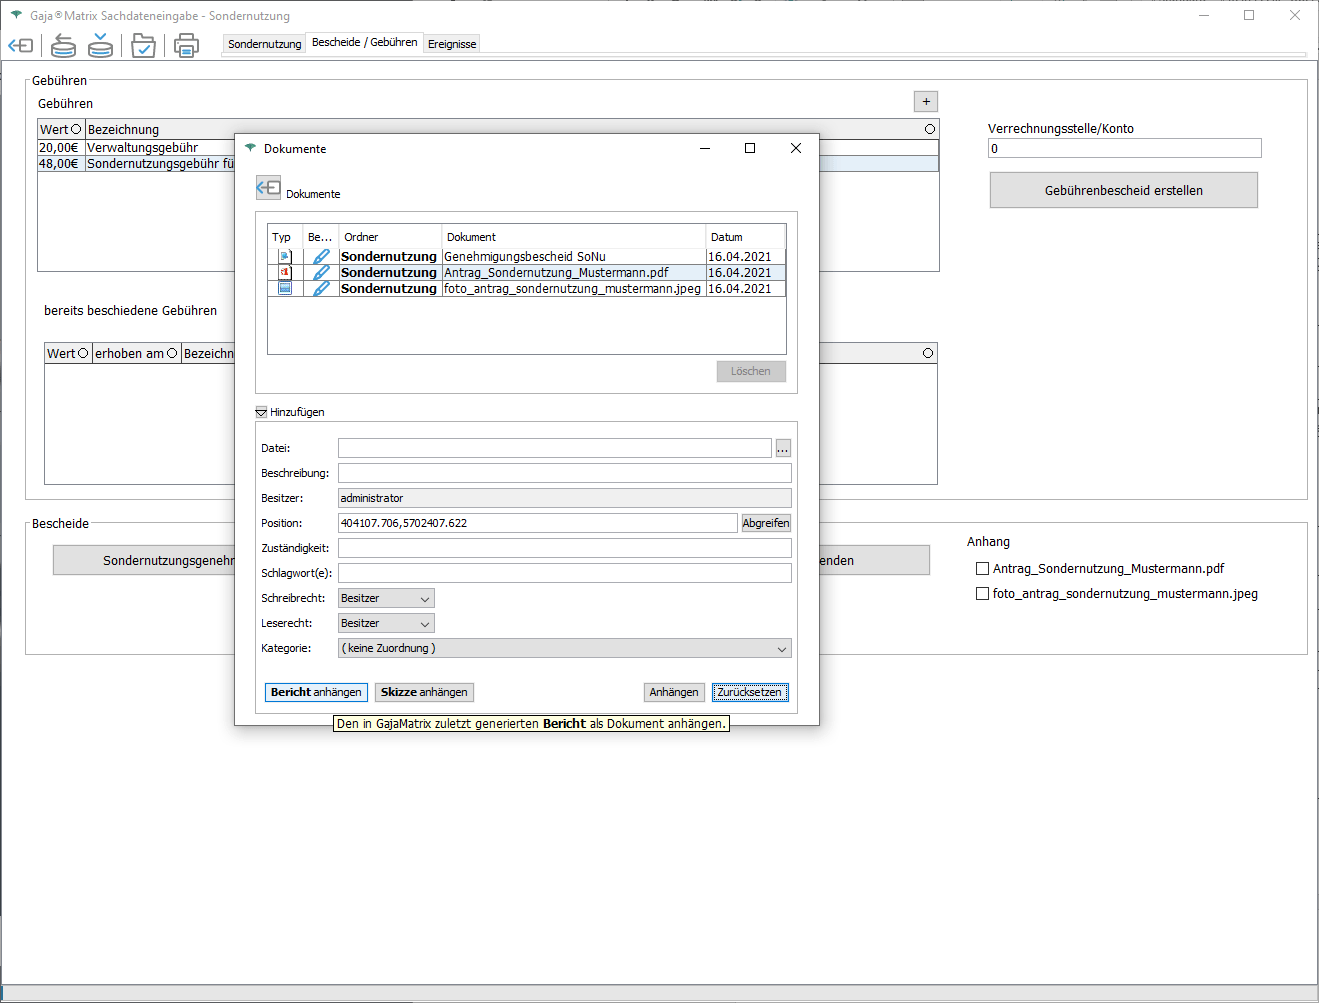Viewport: 1319px width, 1003px height.
Task: Click the Beschreibung input field
Action: 564,473
